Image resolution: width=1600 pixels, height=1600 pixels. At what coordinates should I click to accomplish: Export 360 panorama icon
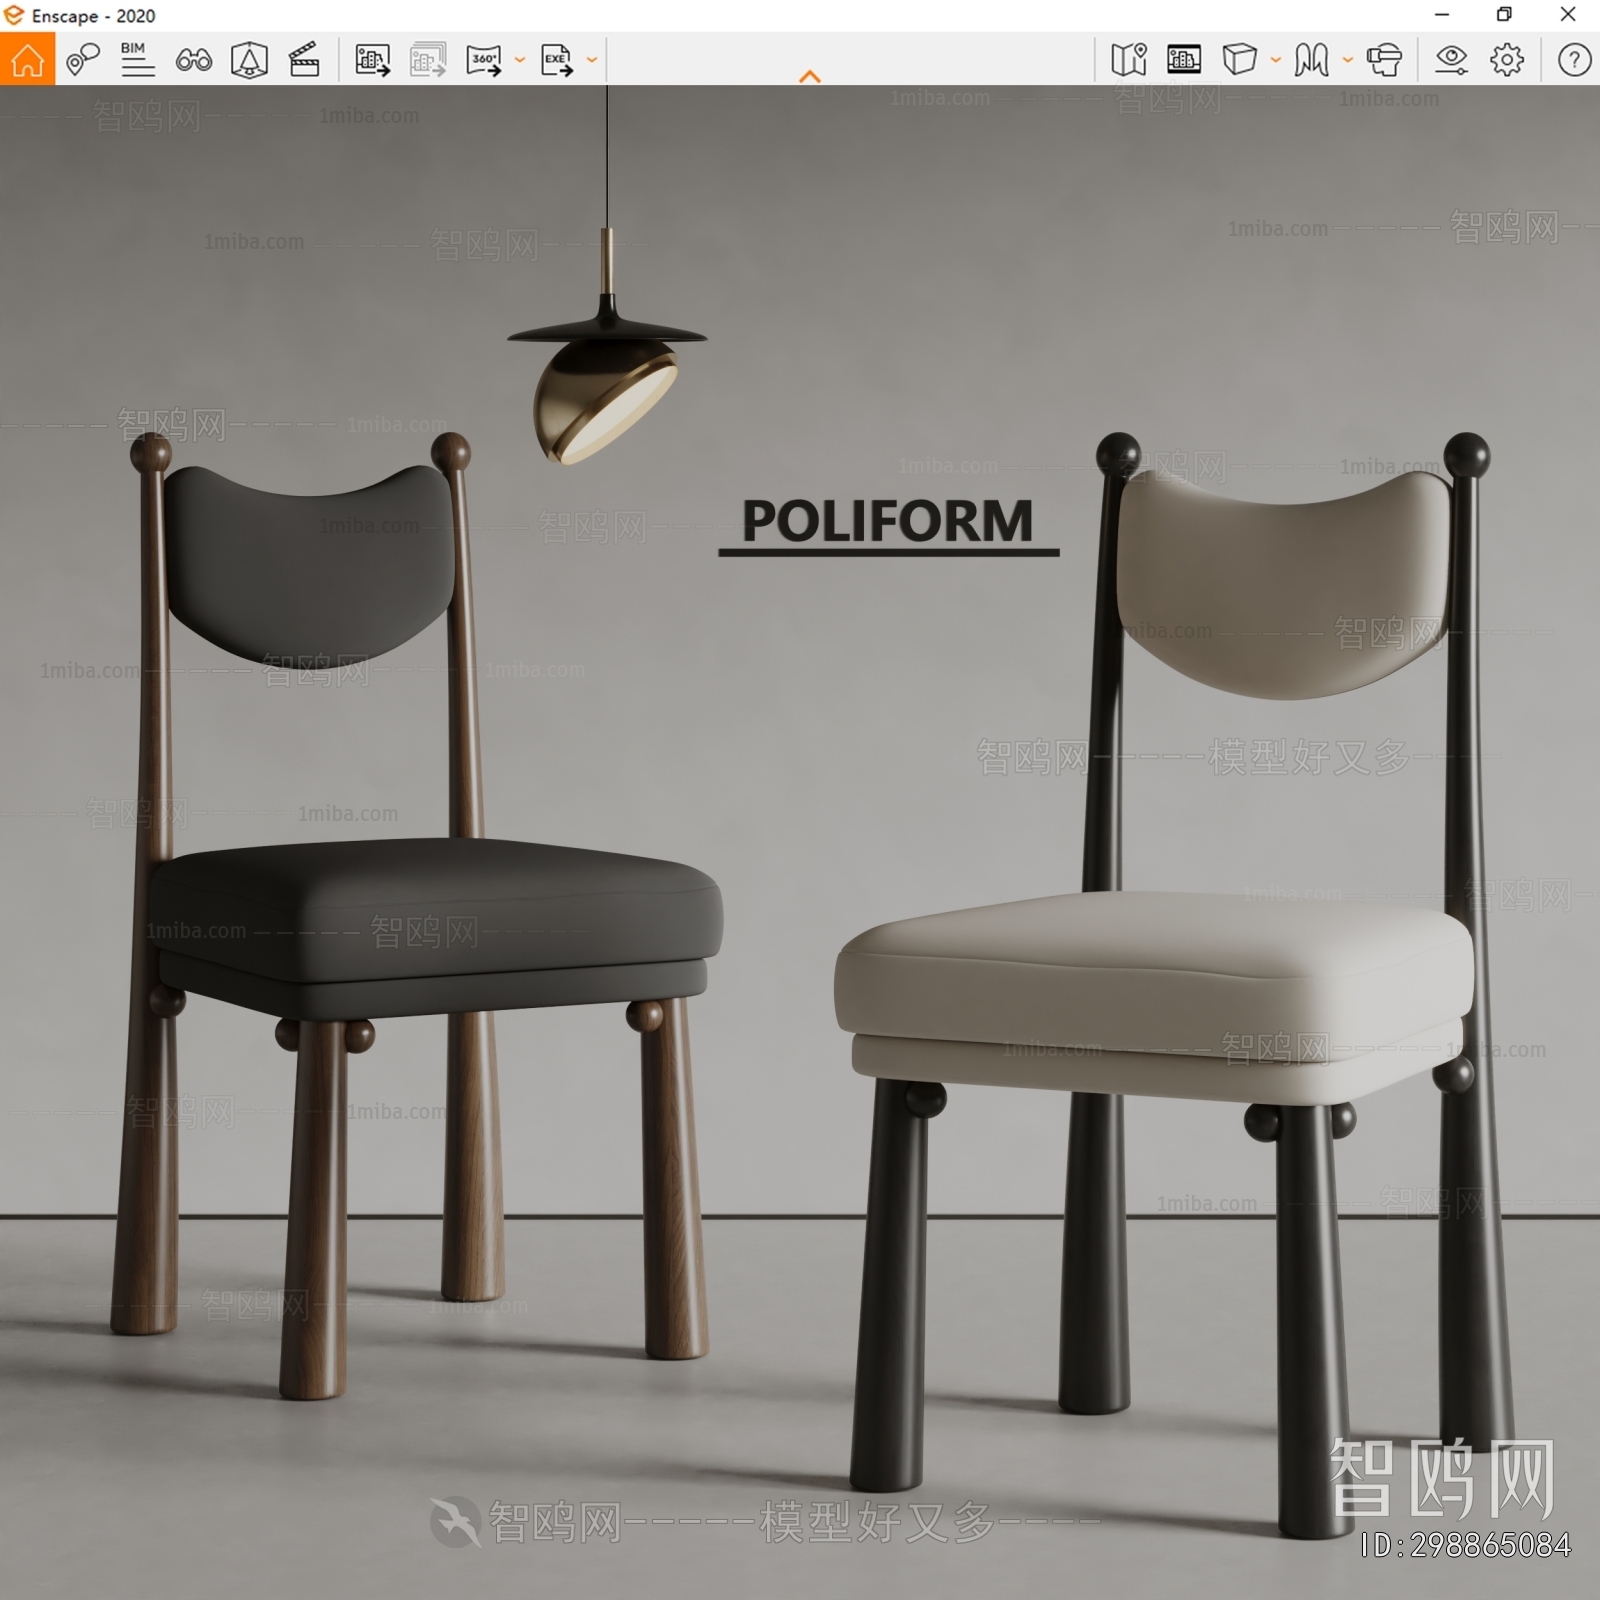(x=484, y=60)
